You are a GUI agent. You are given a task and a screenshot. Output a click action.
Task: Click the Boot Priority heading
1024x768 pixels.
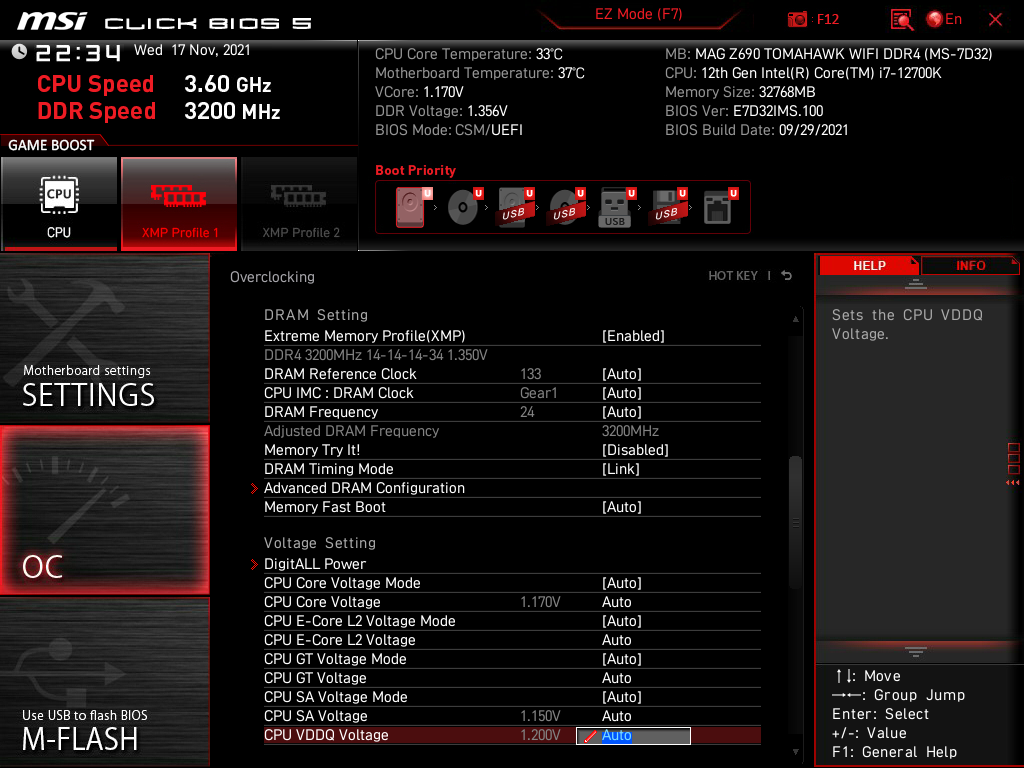[415, 170]
